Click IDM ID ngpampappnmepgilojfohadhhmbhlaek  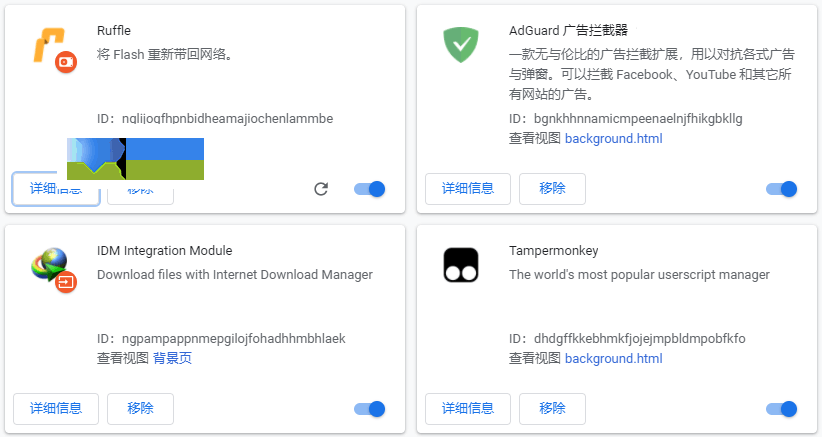(234, 339)
